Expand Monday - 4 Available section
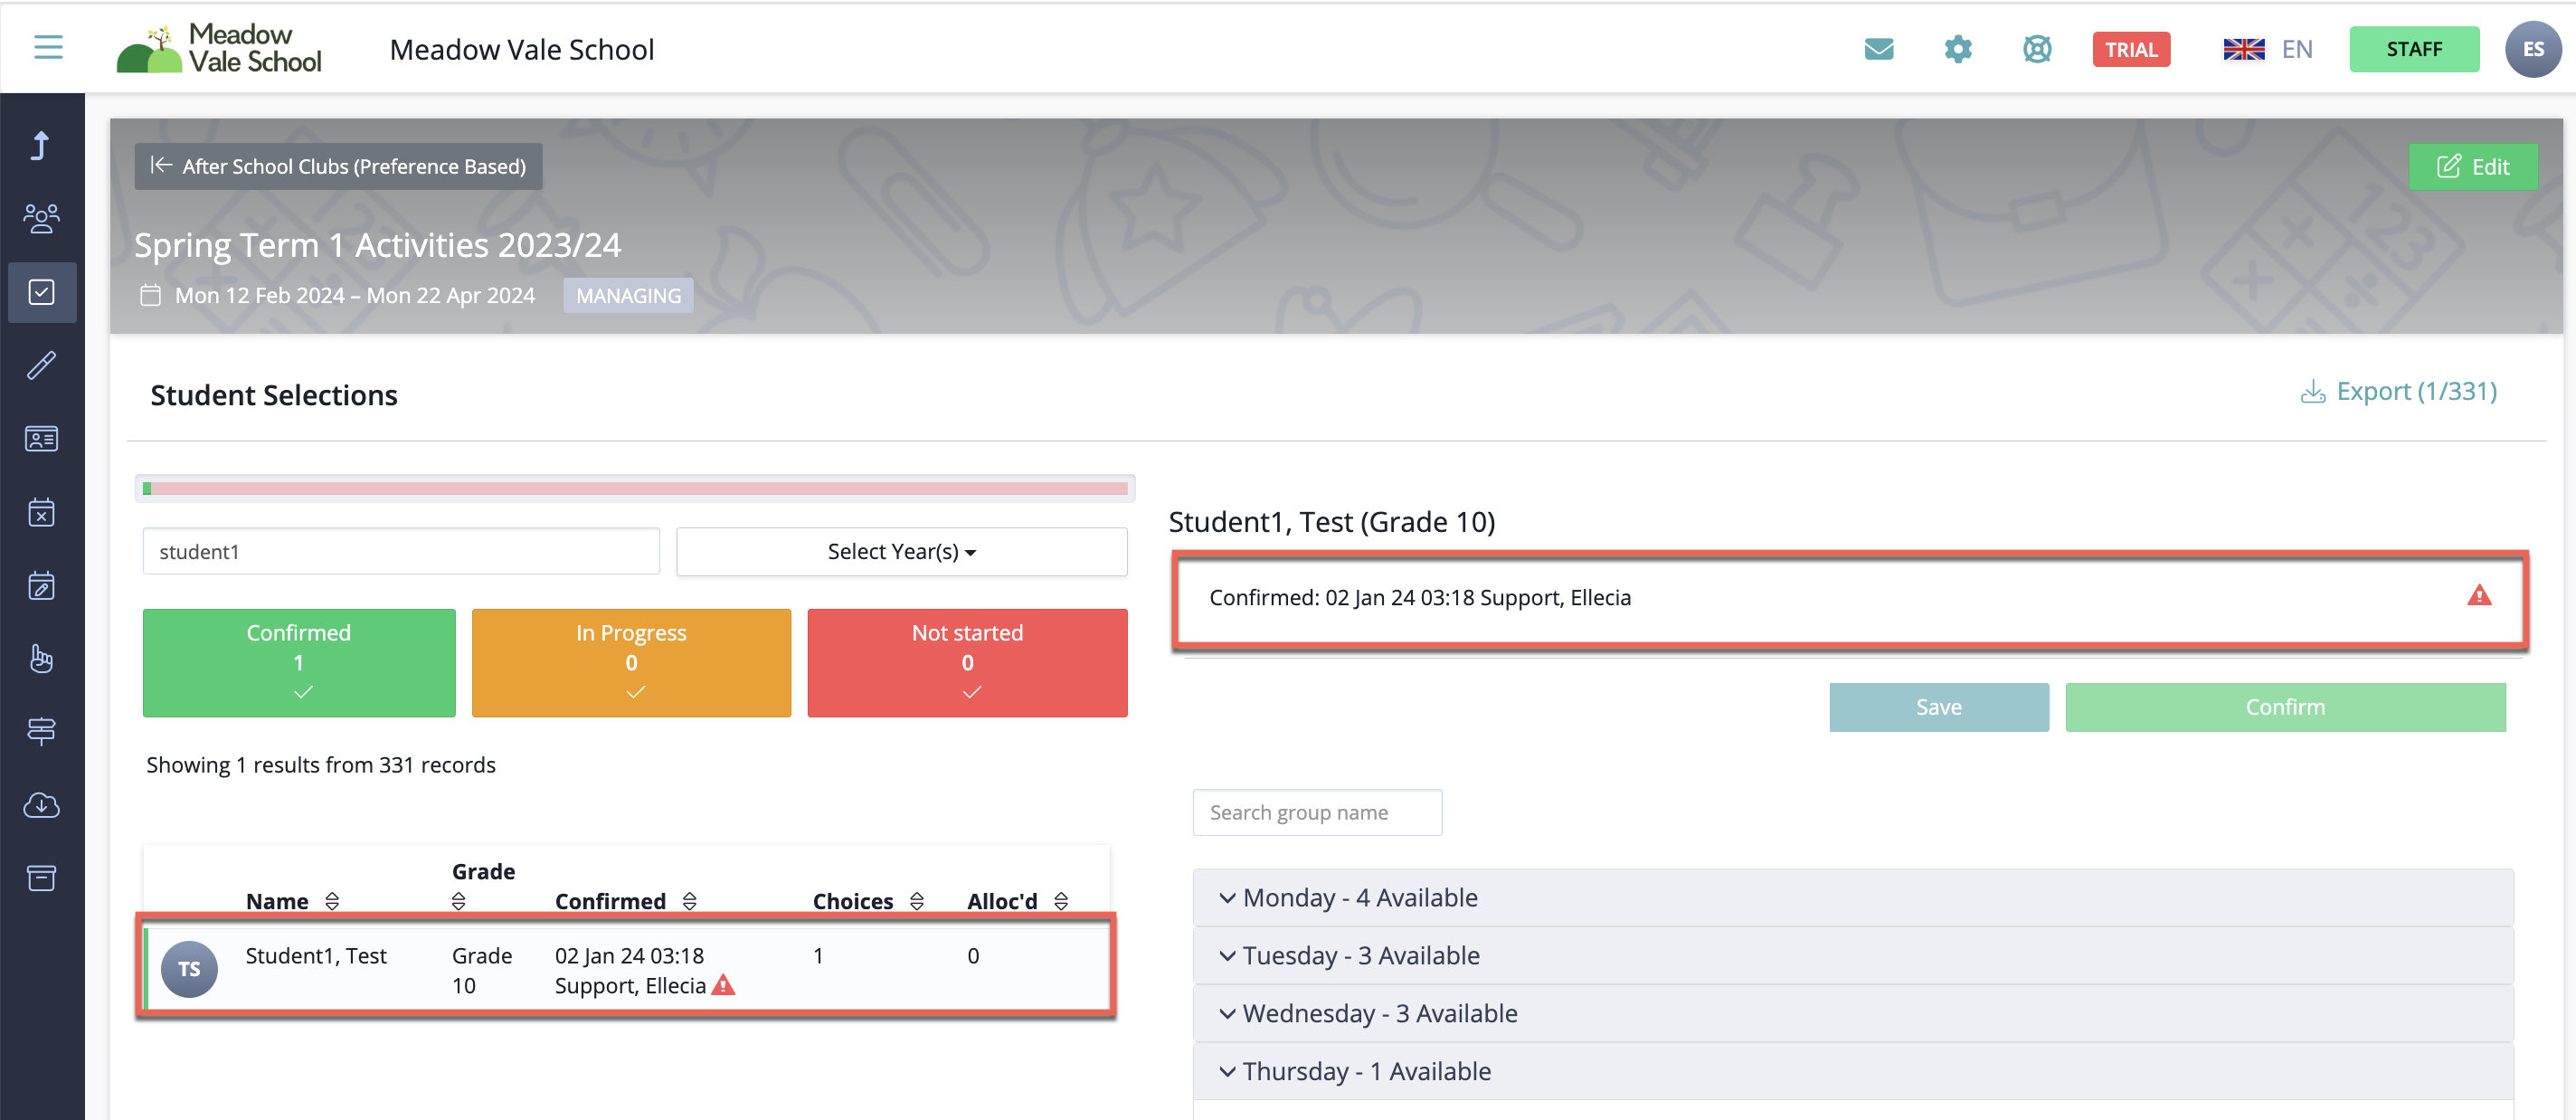2576x1120 pixels. (1359, 897)
